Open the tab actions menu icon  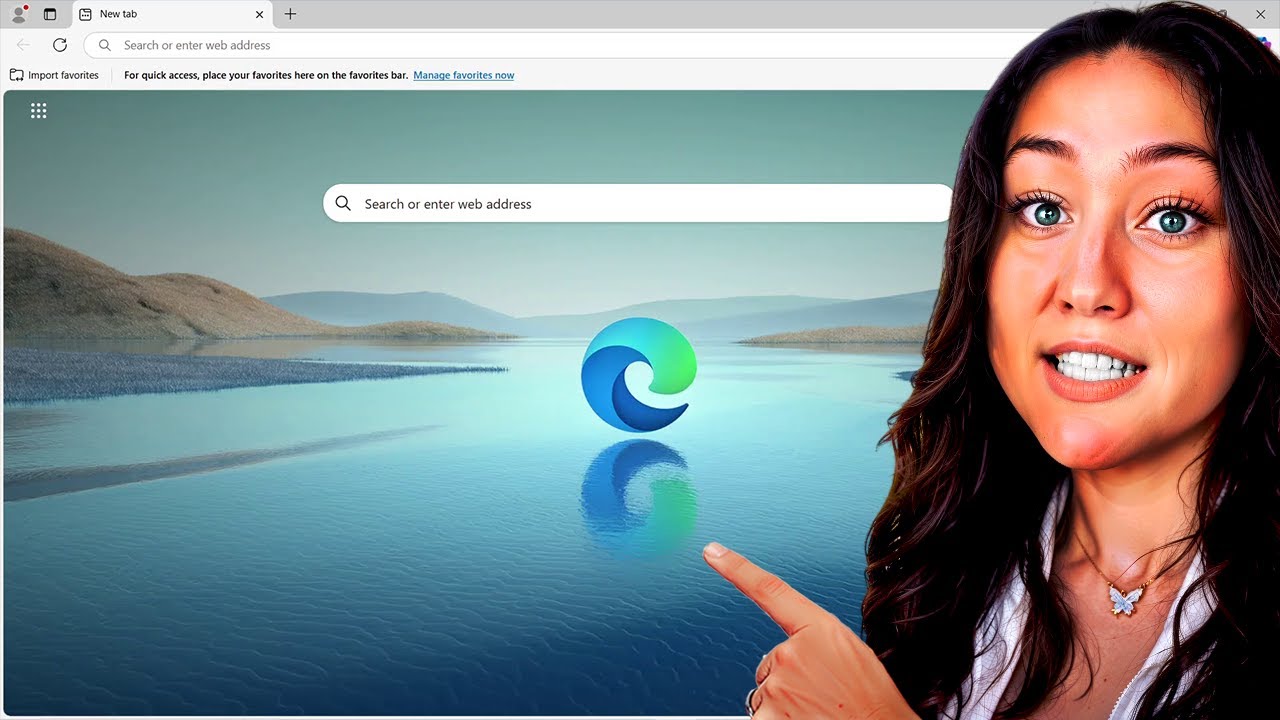tap(50, 14)
